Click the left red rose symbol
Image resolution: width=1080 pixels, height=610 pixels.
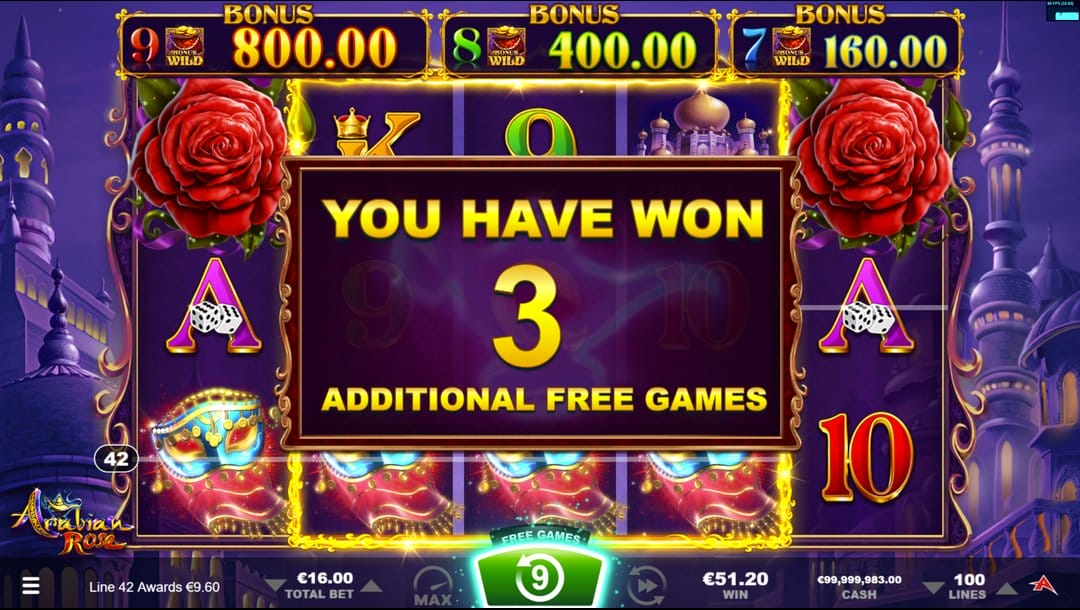click(210, 160)
